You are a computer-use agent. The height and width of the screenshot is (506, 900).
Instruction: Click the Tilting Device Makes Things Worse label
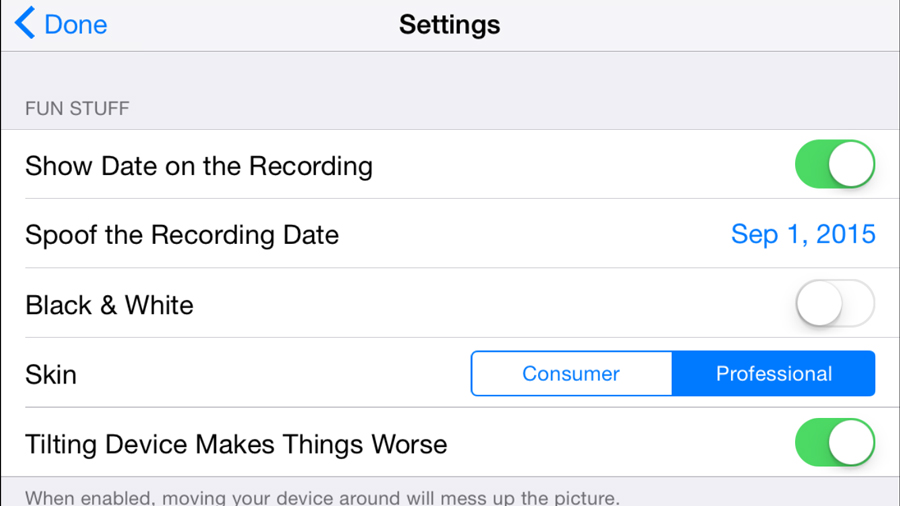click(236, 444)
